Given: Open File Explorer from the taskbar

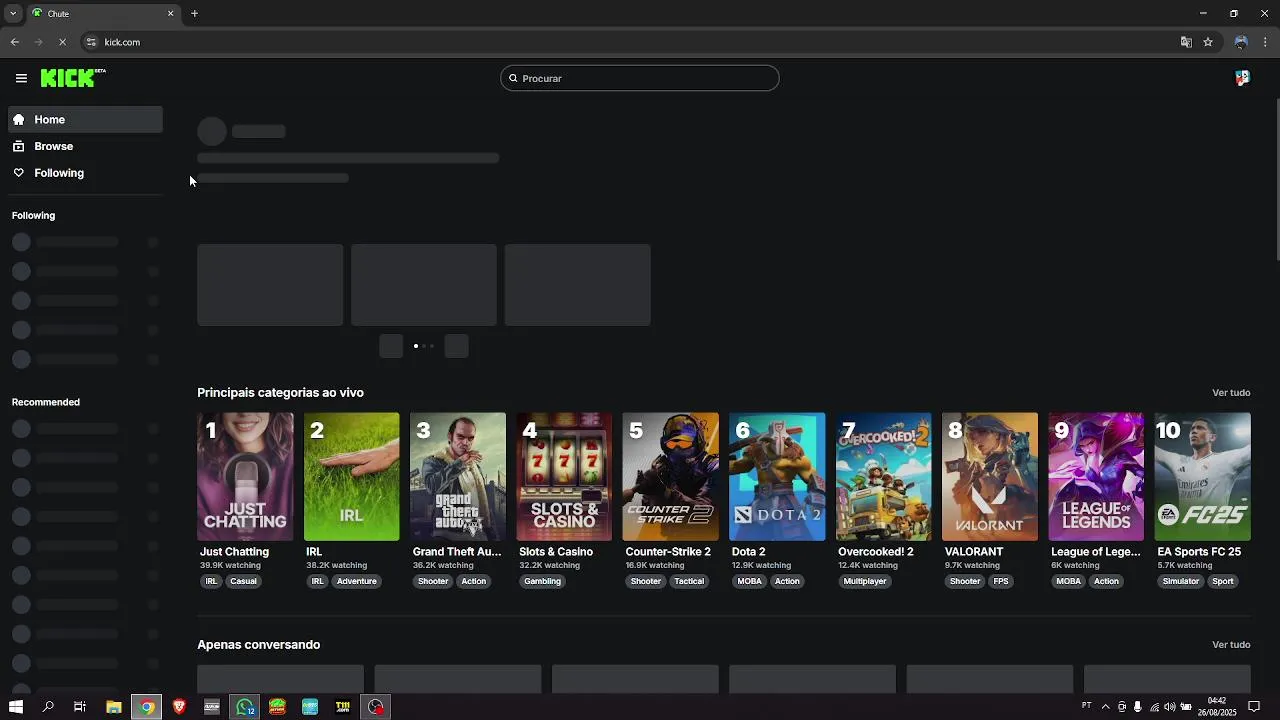Looking at the screenshot, I should (x=114, y=707).
